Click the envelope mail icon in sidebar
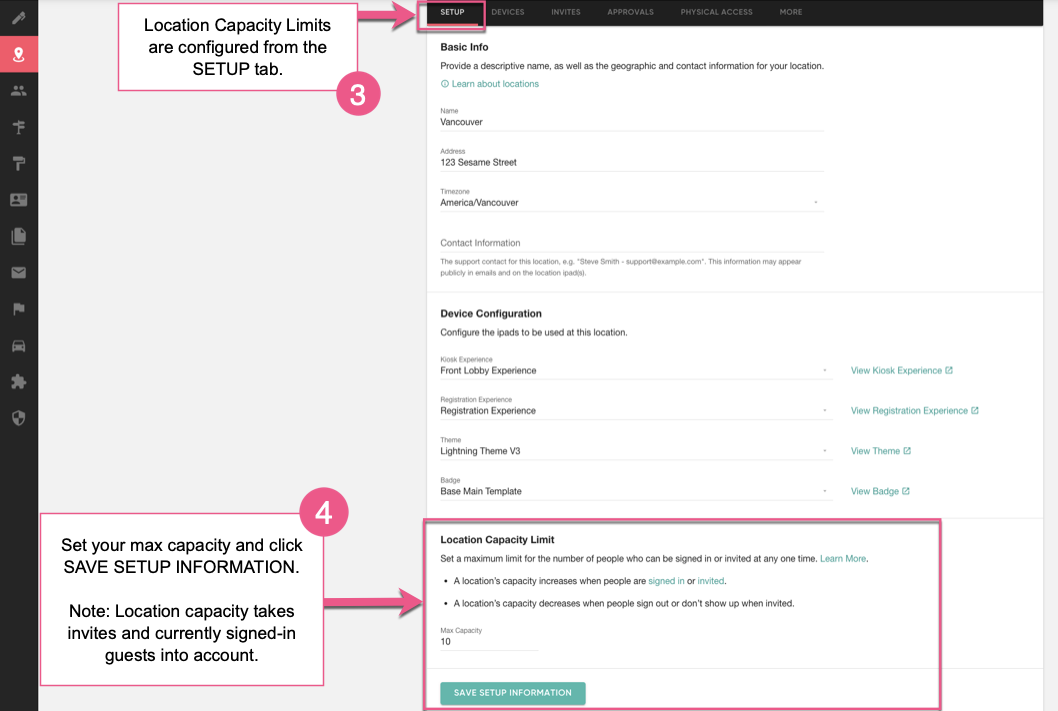This screenshot has height=711, width=1058. (18, 272)
